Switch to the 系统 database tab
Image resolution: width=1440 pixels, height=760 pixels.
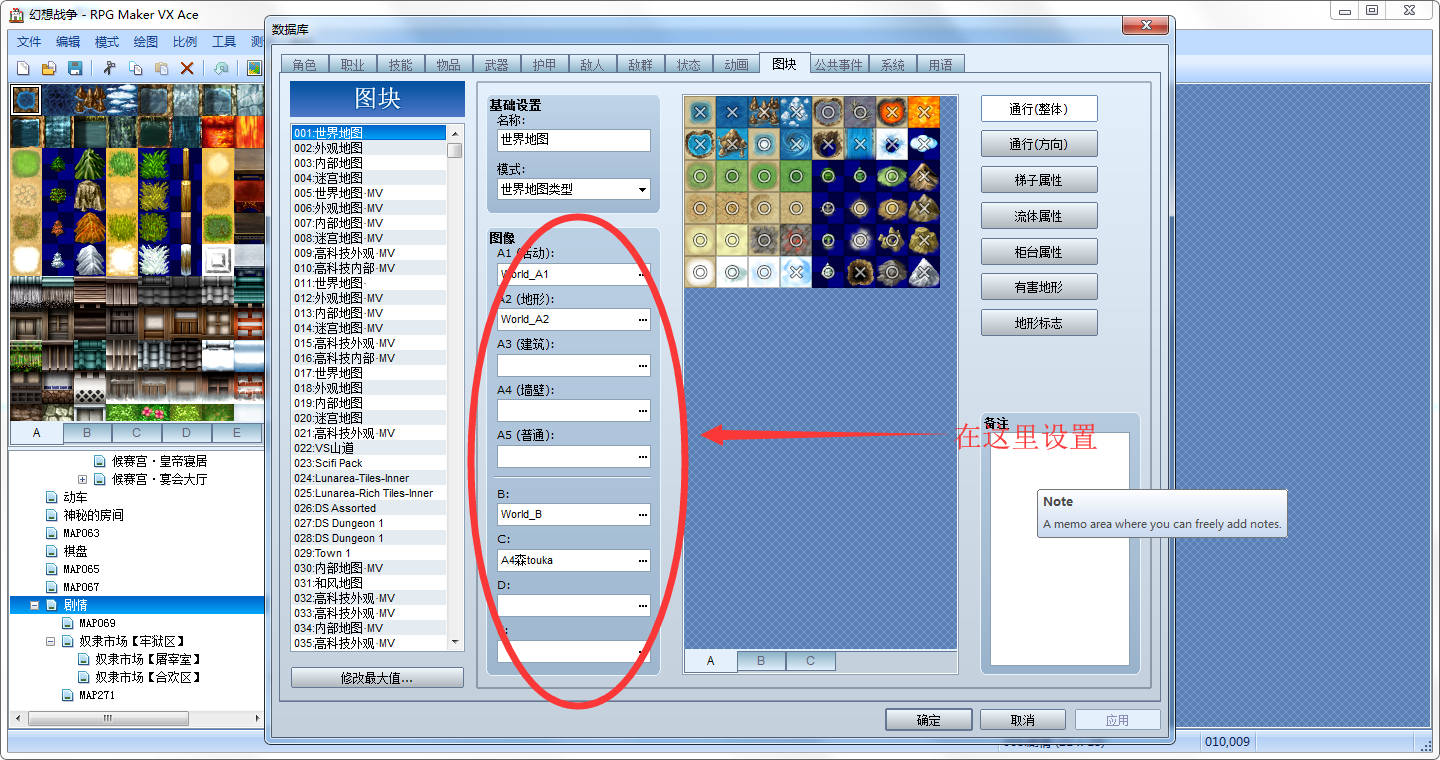pos(892,65)
